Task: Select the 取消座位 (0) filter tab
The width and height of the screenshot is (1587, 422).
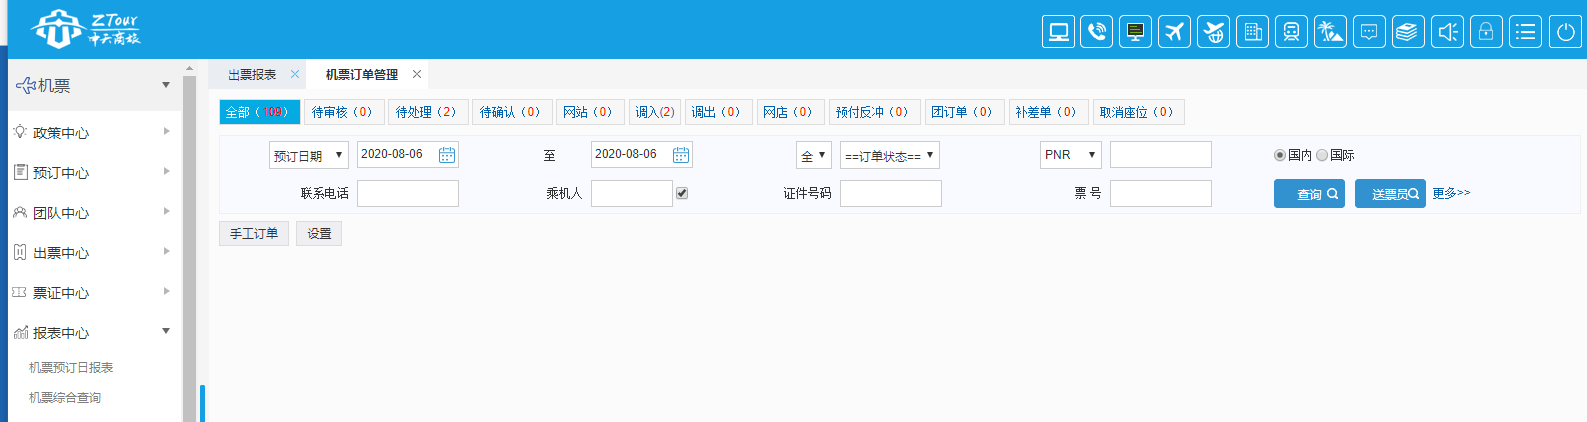Action: click(1139, 112)
